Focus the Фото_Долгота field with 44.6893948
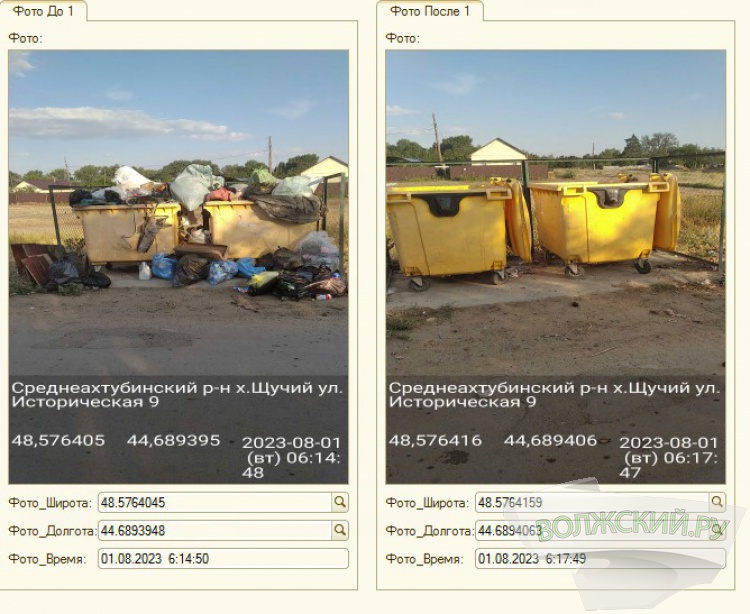This screenshot has width=750, height=614. click(215, 531)
